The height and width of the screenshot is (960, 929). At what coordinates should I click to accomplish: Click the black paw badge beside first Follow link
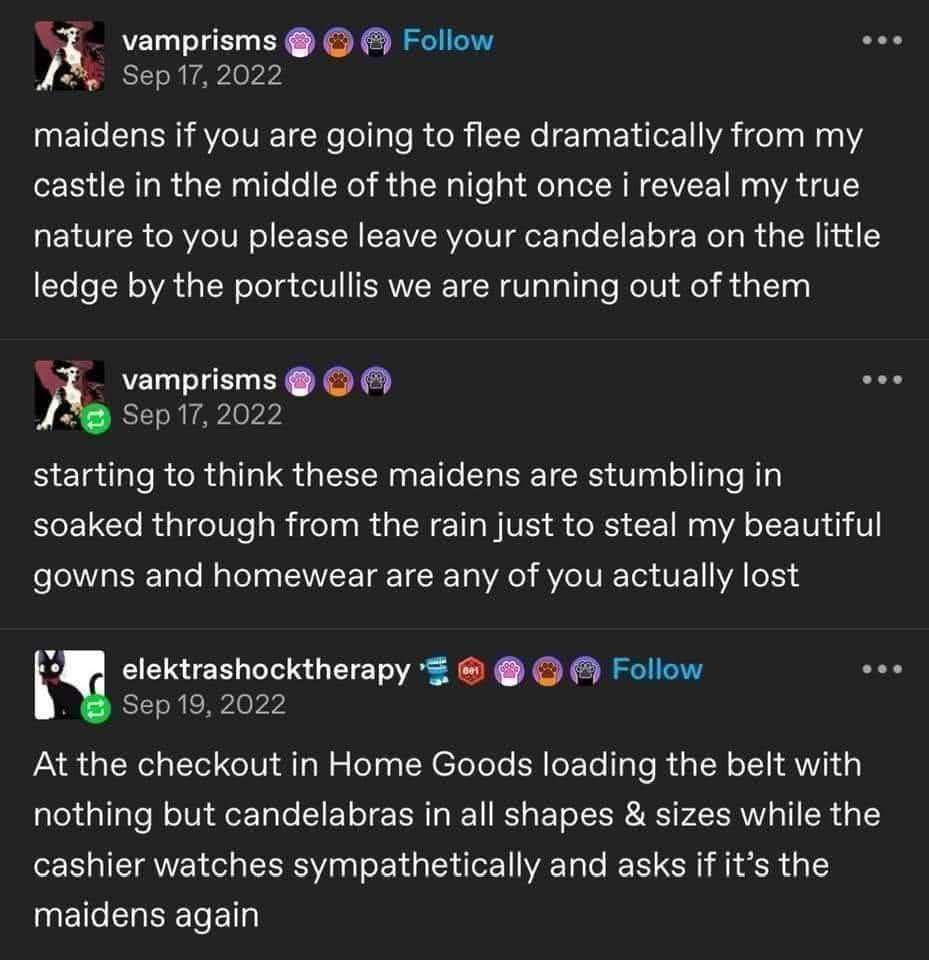click(x=378, y=42)
